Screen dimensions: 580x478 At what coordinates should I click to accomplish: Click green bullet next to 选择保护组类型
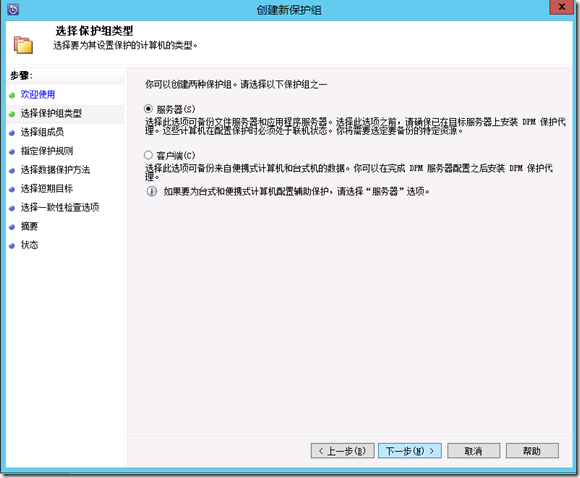pos(12,114)
